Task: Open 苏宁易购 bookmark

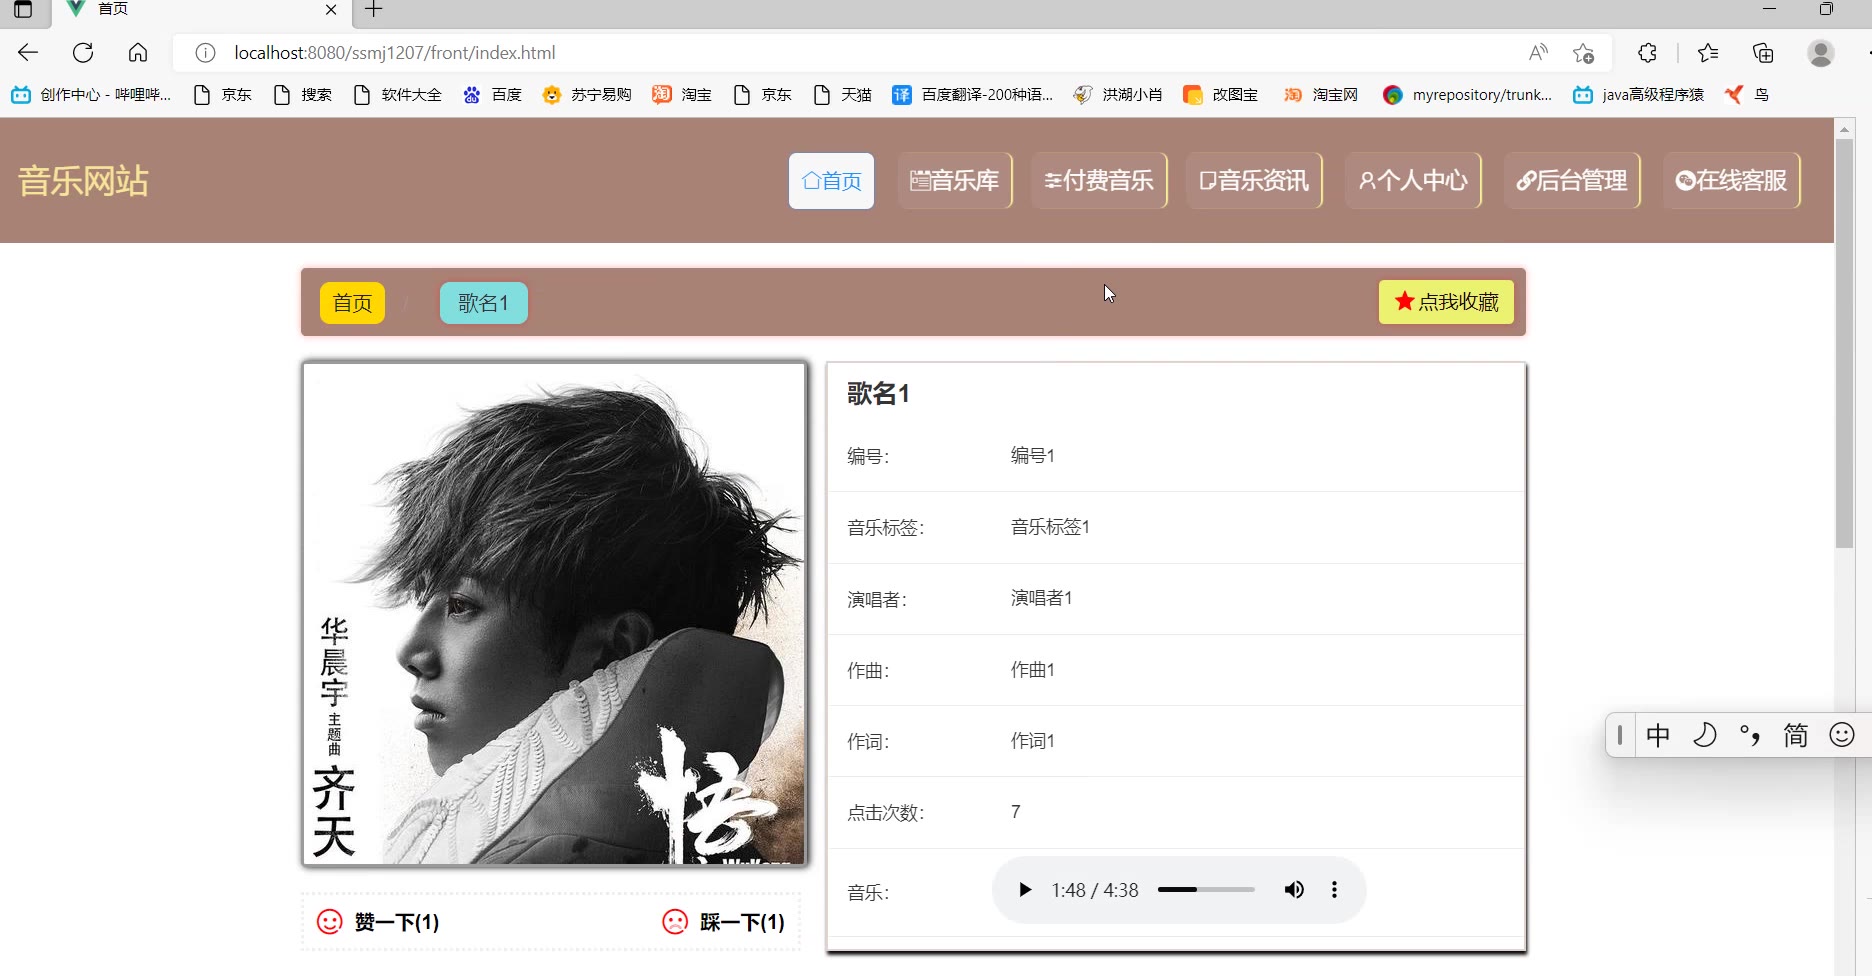Action: 587,95
